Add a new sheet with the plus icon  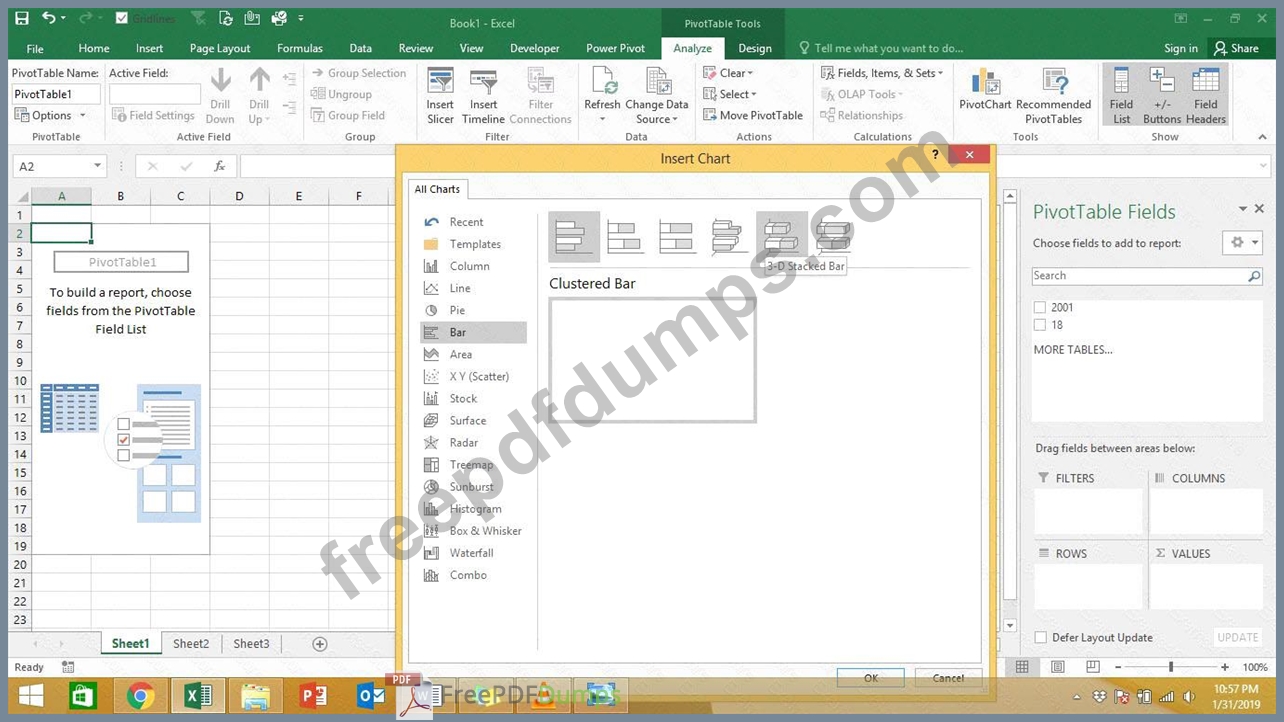coord(320,644)
